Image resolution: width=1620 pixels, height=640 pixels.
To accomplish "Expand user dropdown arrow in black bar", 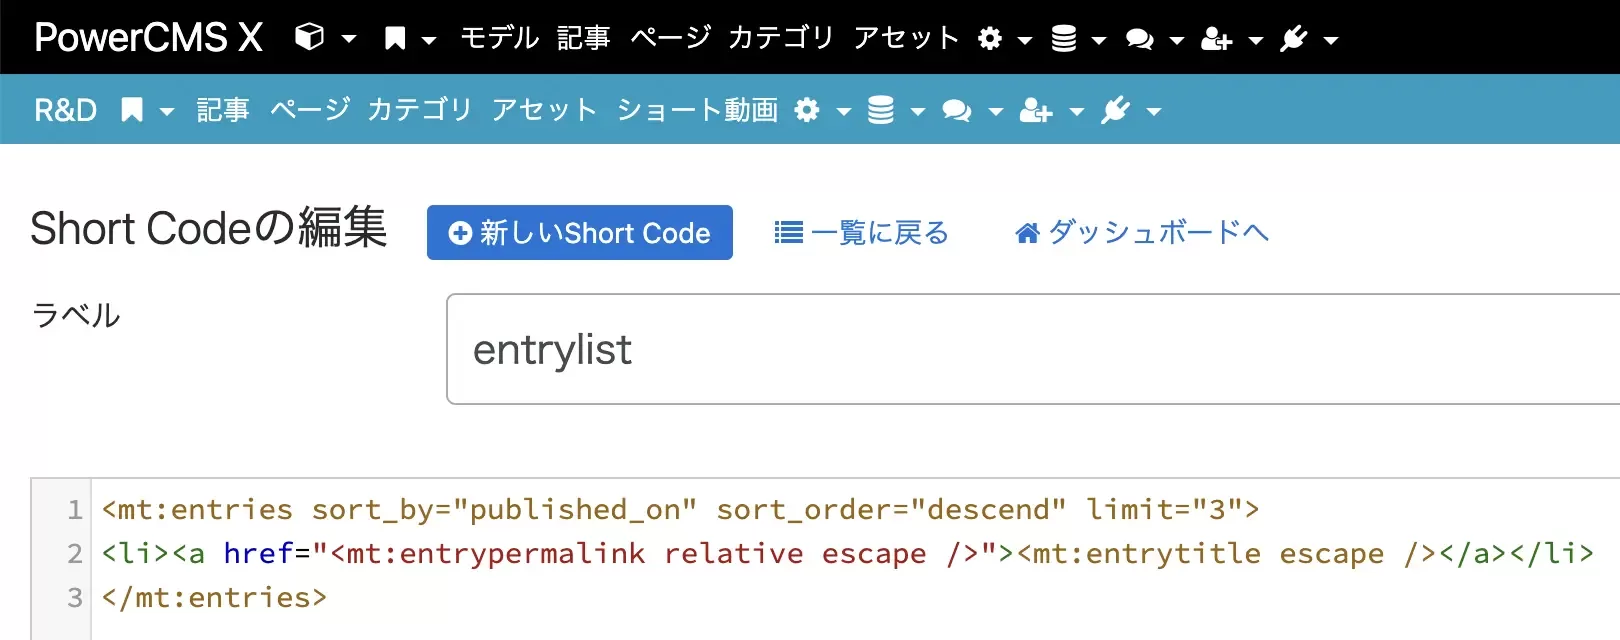I will 1256,40.
